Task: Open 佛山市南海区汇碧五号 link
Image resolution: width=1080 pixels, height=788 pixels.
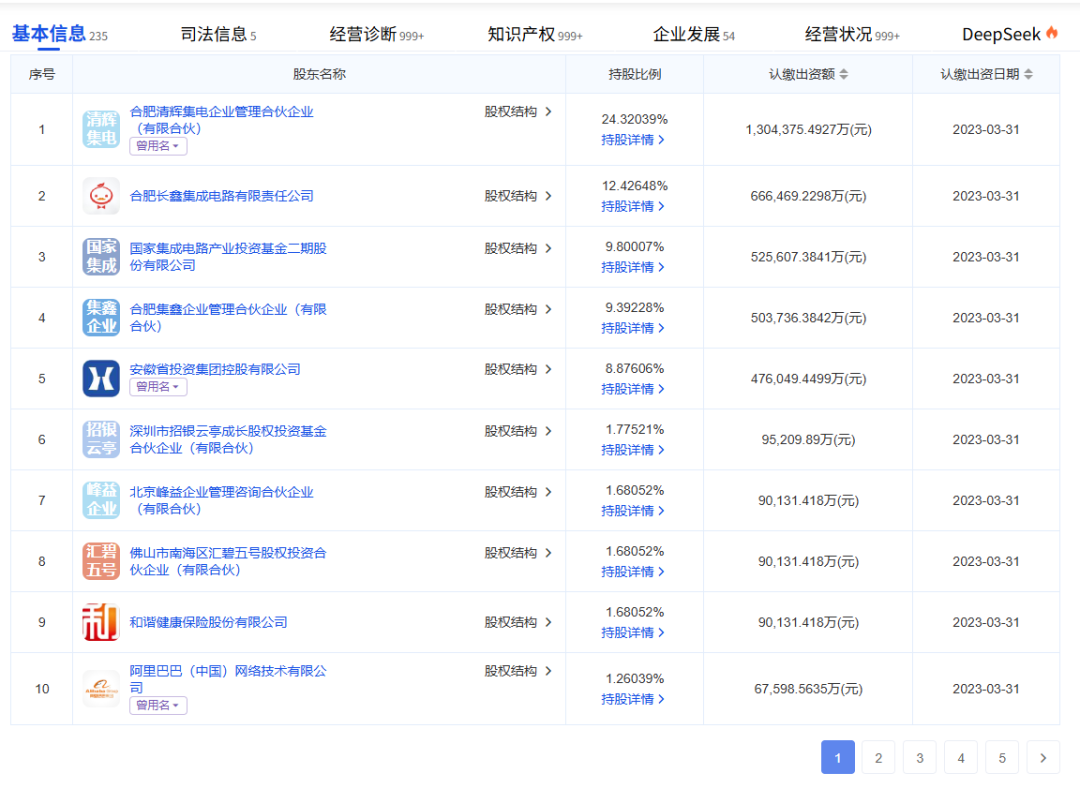Action: point(228,561)
